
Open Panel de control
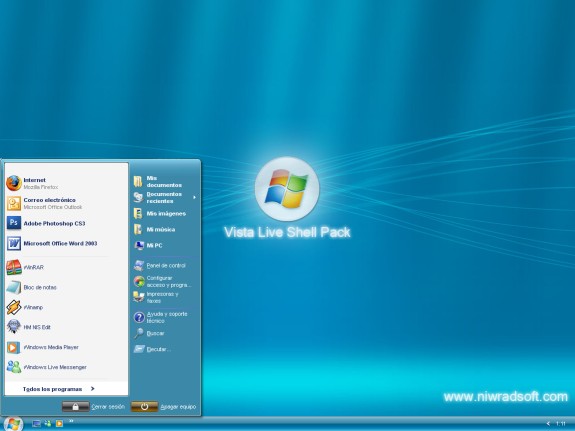point(165,265)
